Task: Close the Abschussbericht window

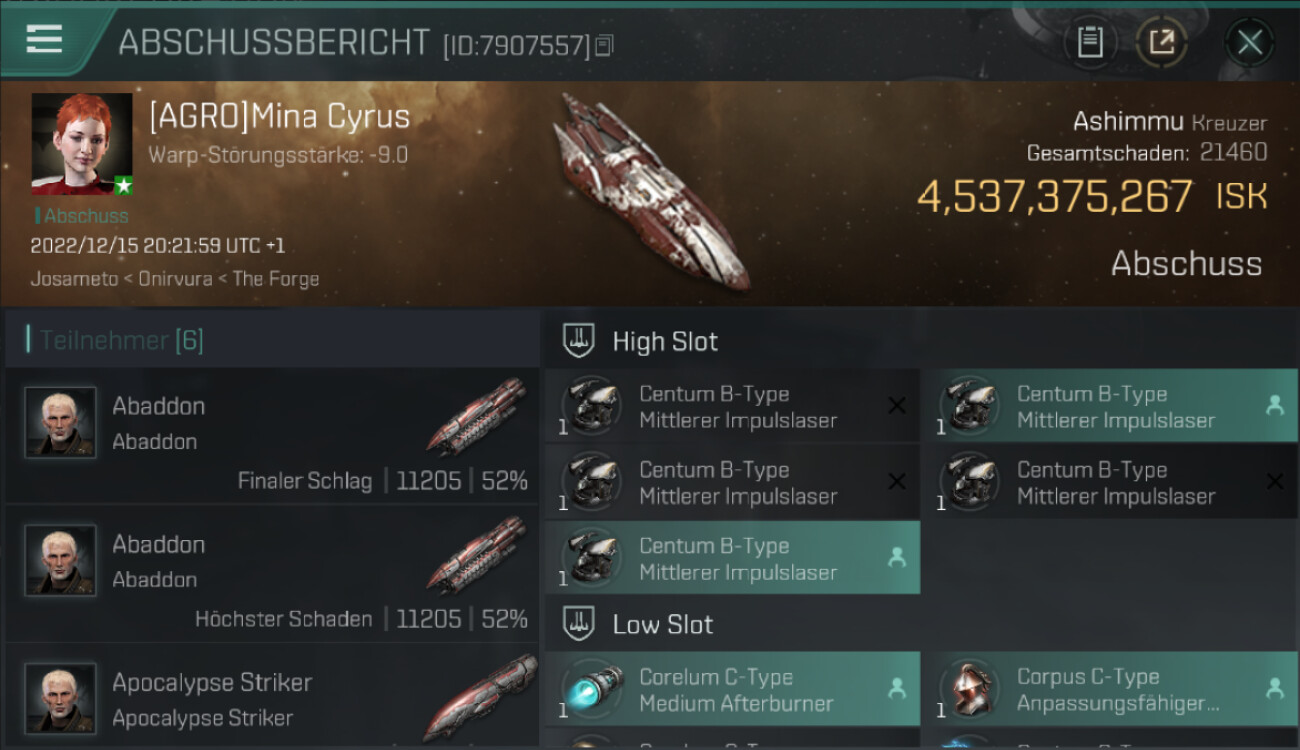Action: [x=1250, y=42]
